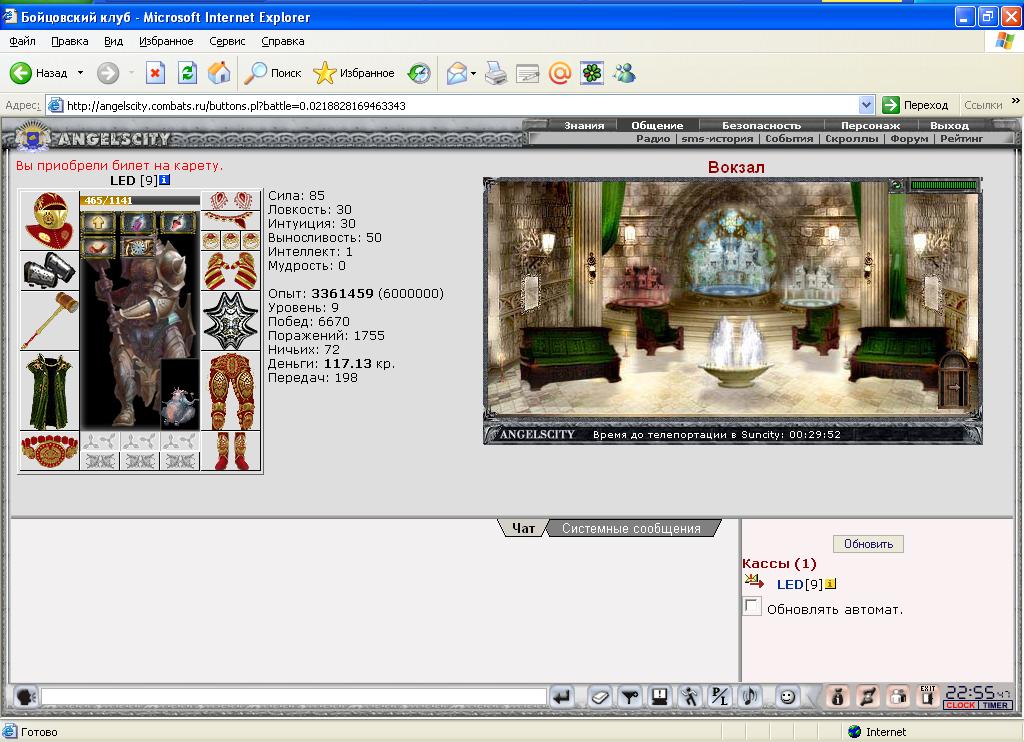Image resolution: width=1024 pixels, height=742 pixels.
Task: Click the running man icon
Action: [690, 697]
